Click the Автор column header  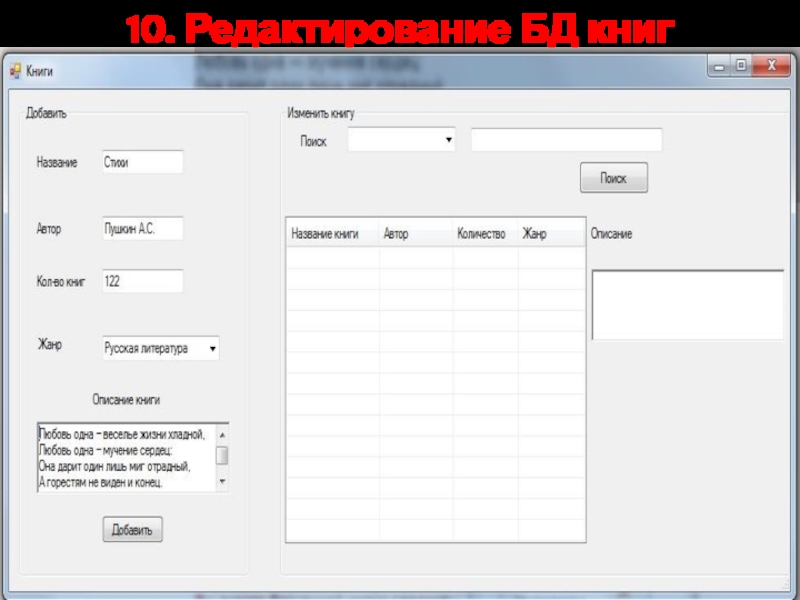click(415, 234)
